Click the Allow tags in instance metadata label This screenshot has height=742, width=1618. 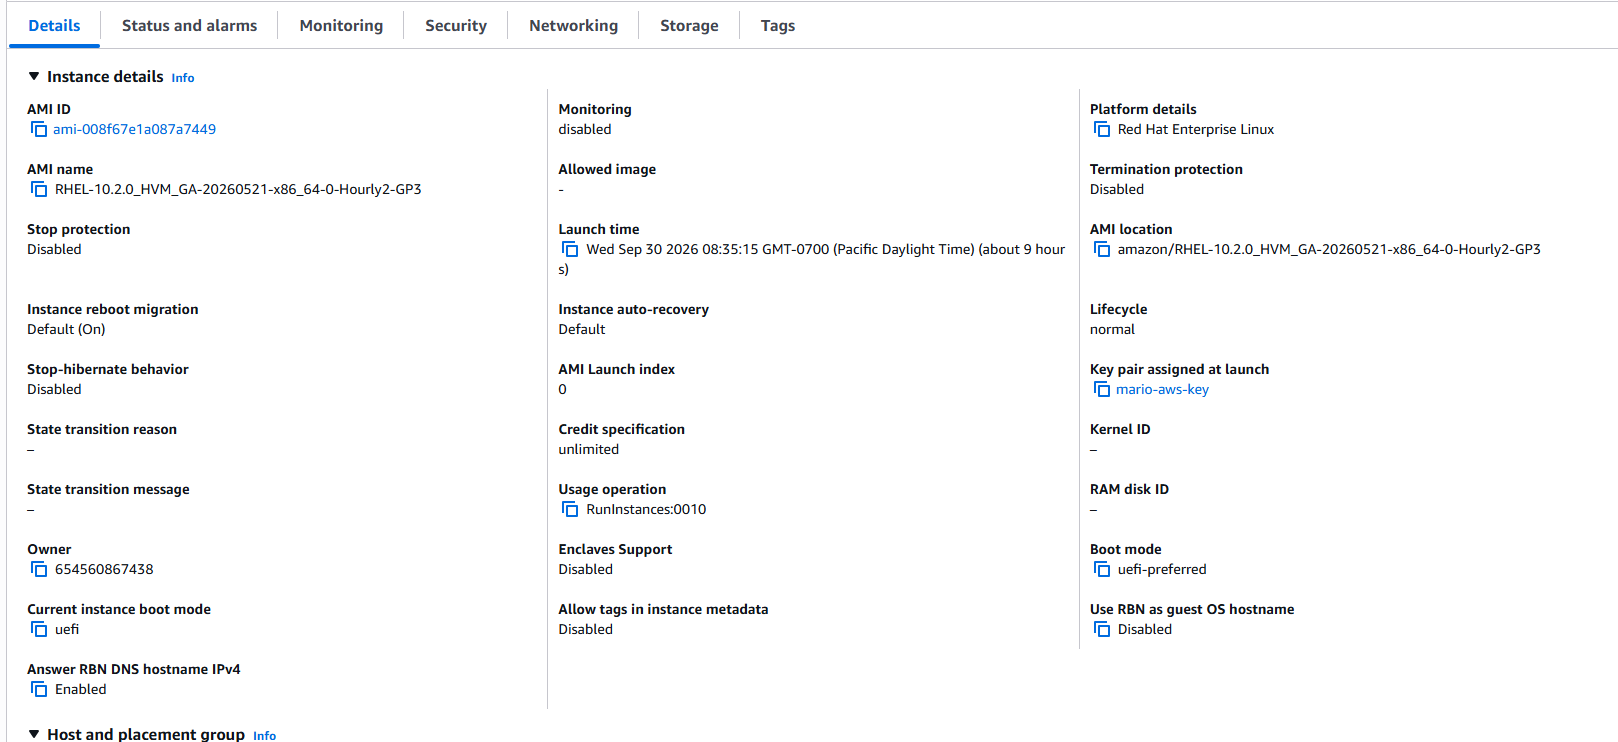[x=664, y=609]
